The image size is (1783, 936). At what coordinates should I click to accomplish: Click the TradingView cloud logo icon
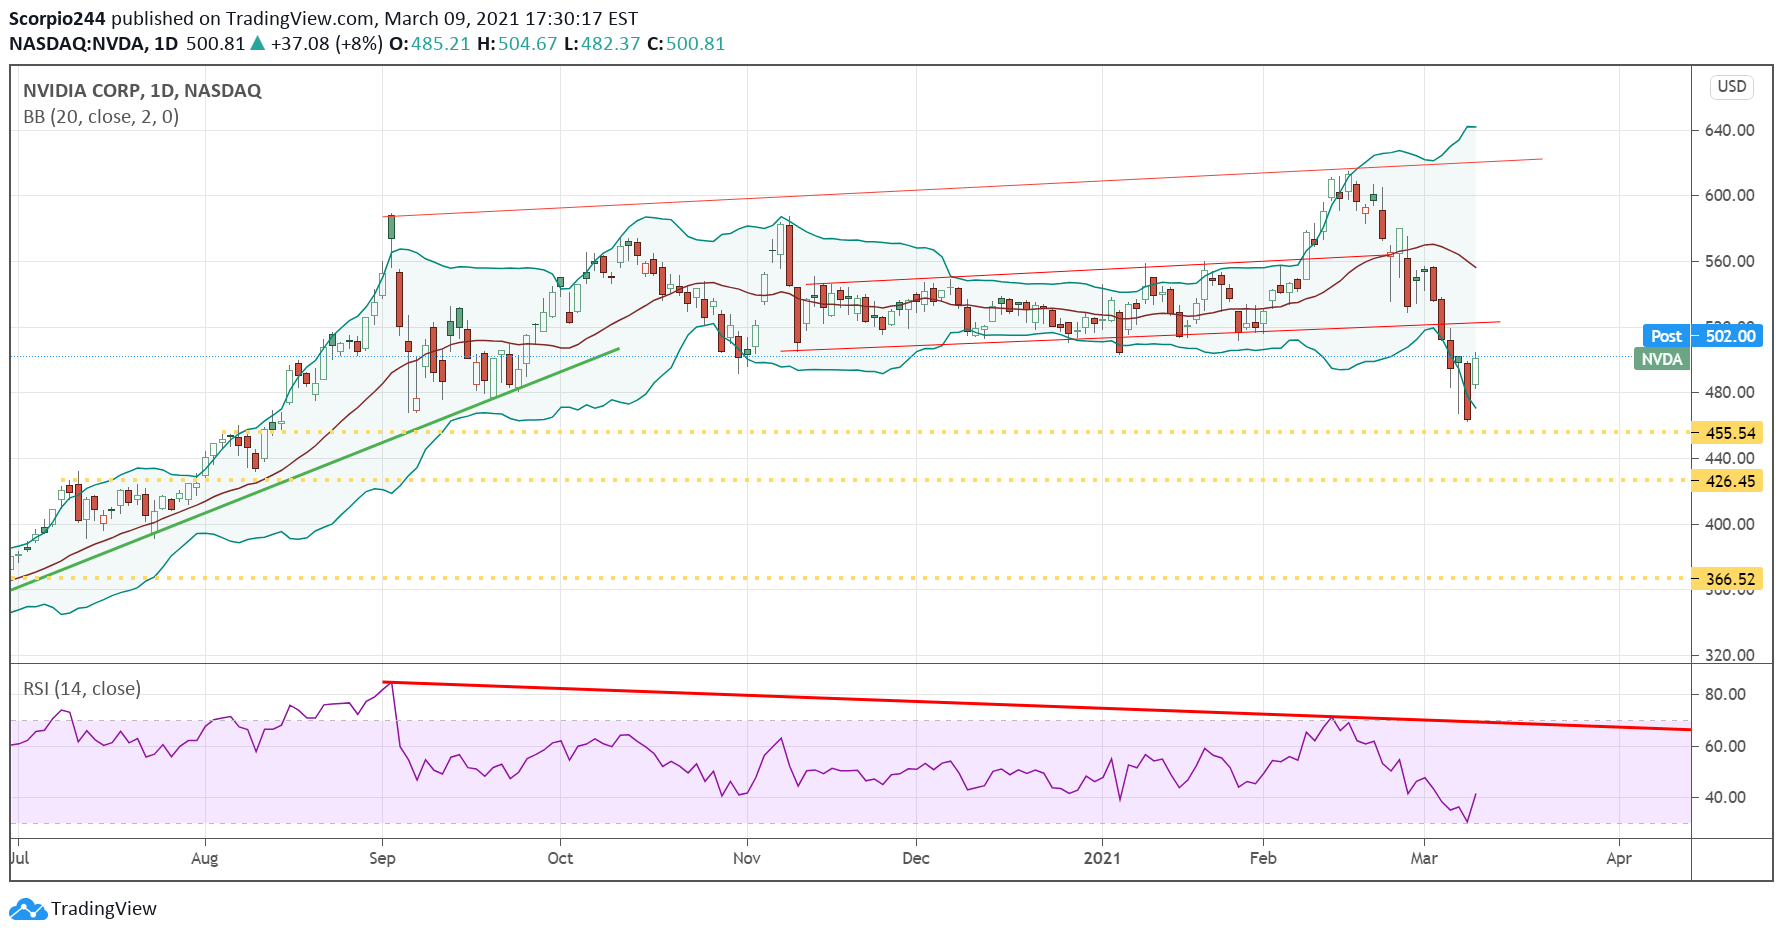27,909
